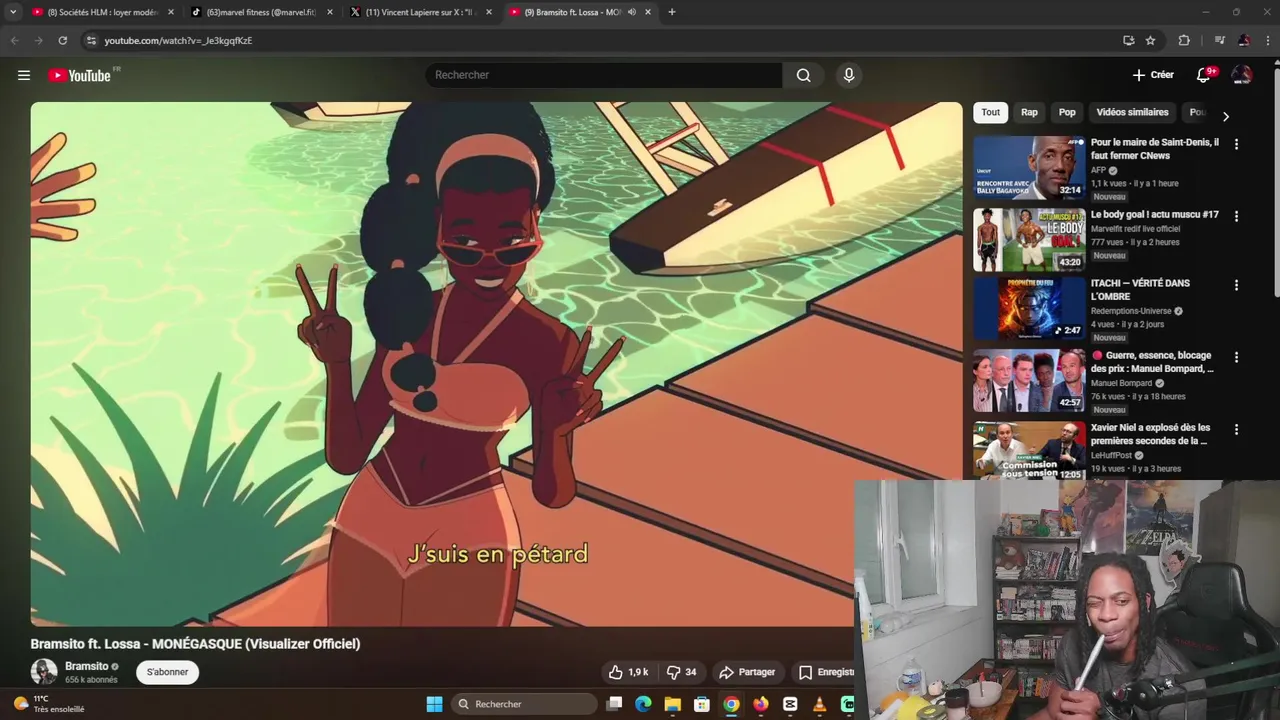Open Firefox from taskbar

[761, 704]
